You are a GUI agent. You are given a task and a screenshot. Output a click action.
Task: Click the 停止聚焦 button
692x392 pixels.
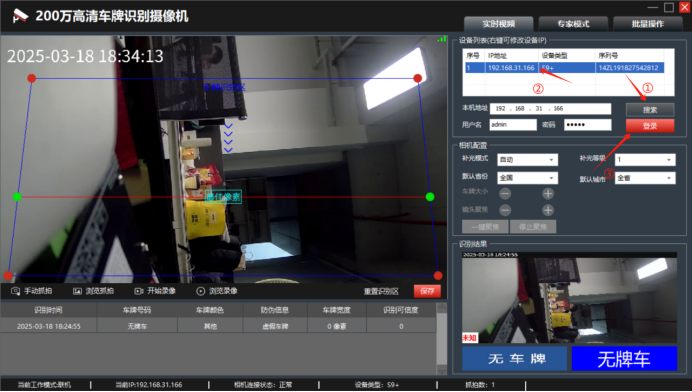(533, 227)
